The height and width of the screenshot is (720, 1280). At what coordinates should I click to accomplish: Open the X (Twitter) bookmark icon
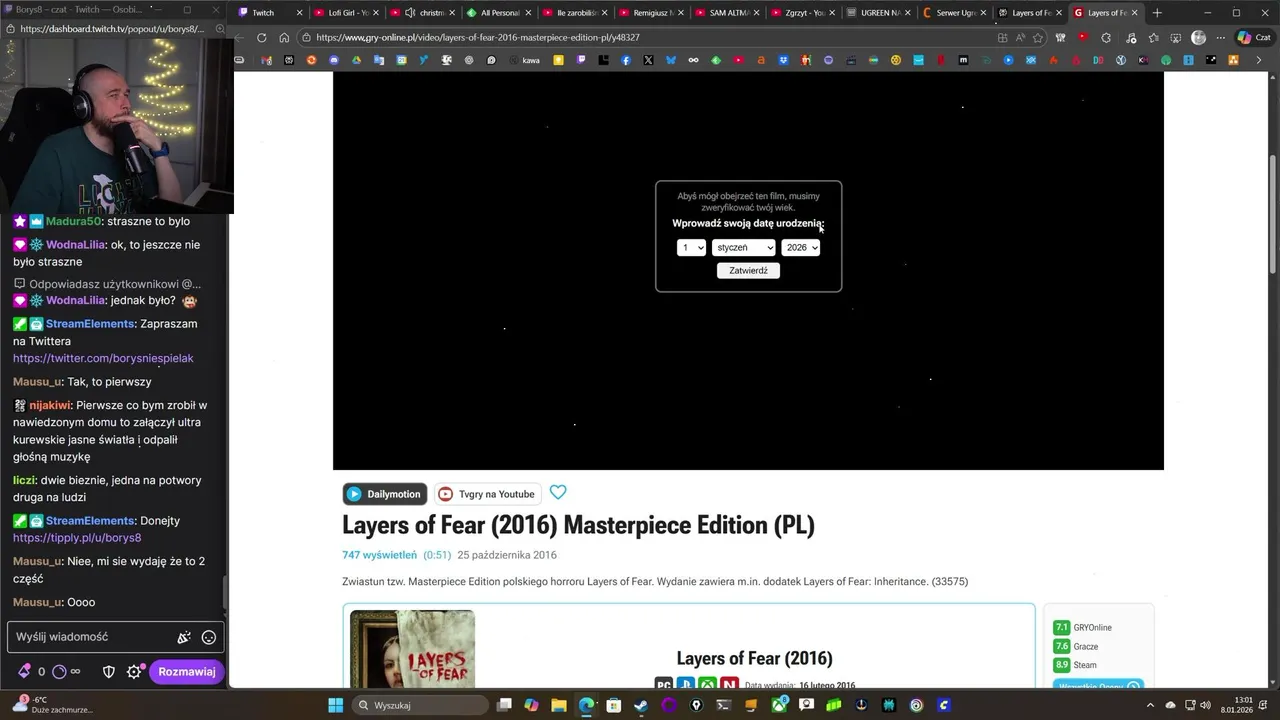pyautogui.click(x=648, y=60)
